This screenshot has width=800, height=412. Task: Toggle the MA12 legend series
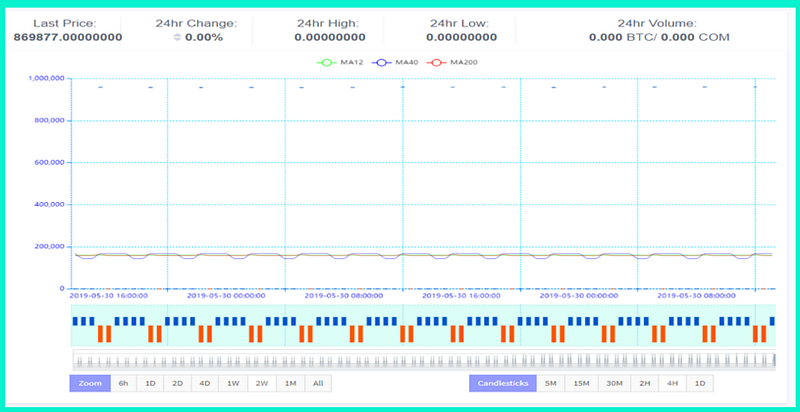(x=340, y=63)
